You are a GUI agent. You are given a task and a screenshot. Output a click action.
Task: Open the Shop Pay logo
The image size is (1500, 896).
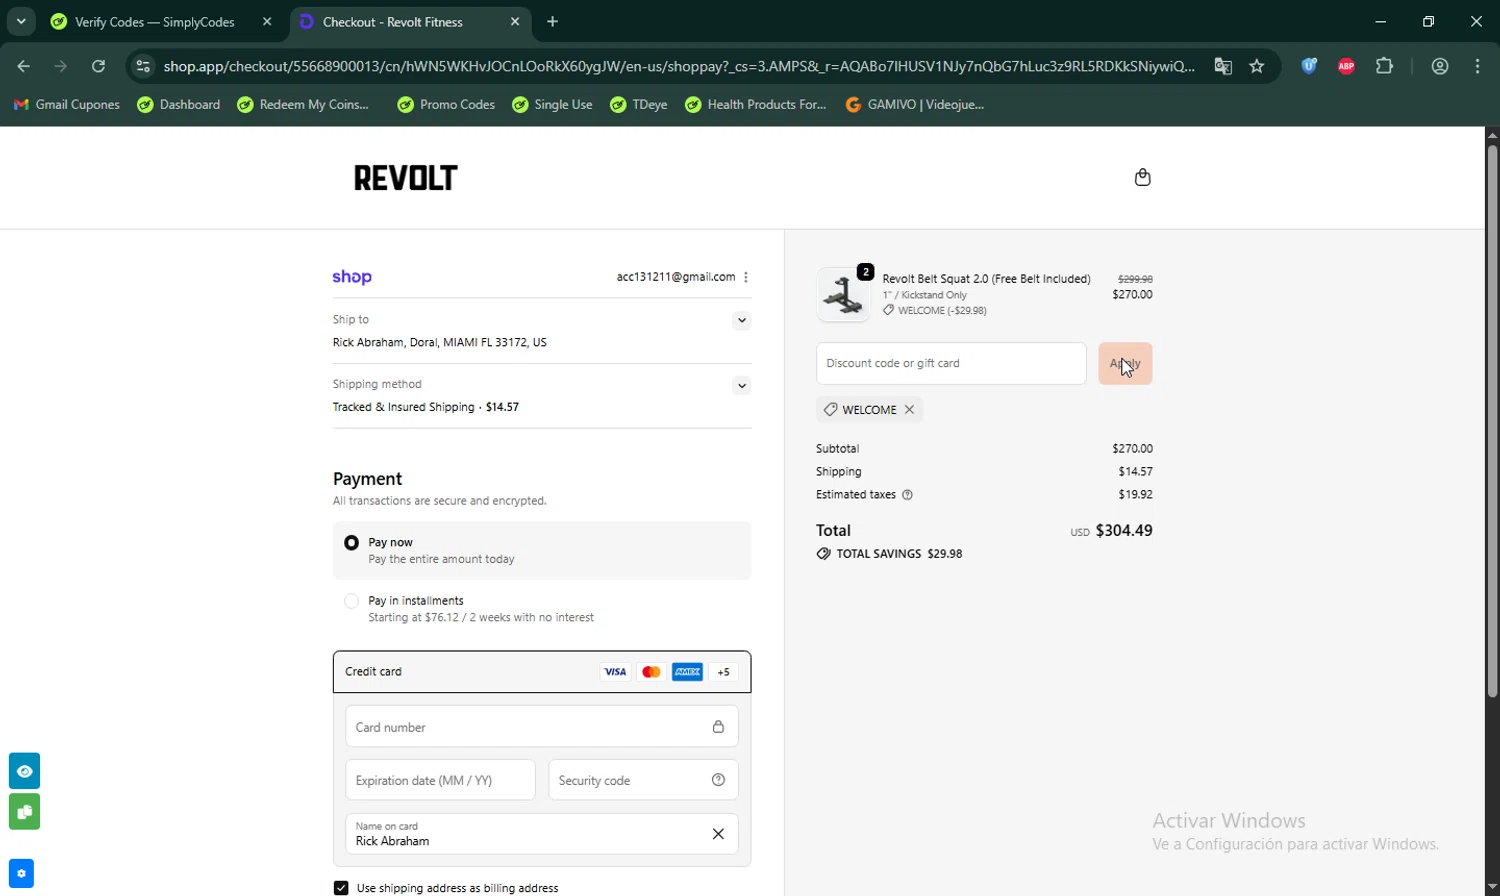tap(352, 277)
